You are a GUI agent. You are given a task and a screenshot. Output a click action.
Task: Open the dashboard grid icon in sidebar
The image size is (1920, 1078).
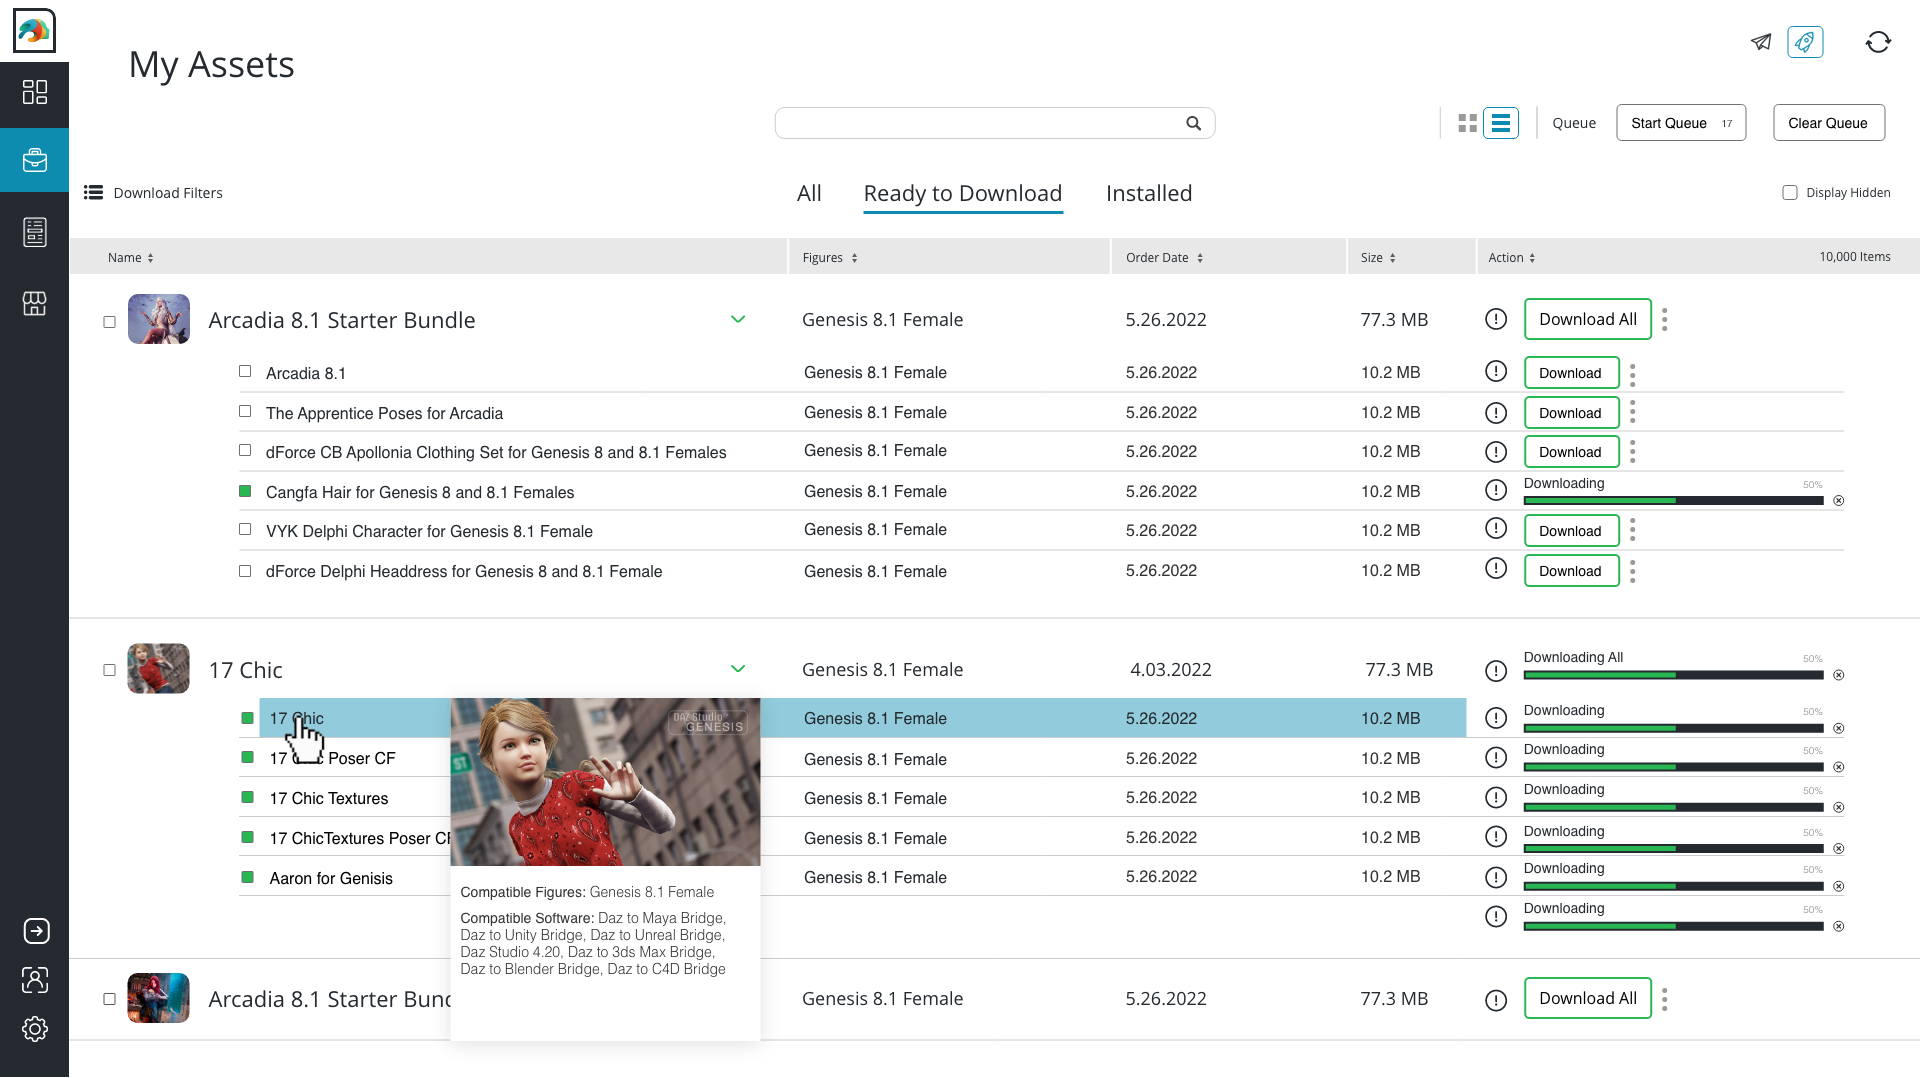coord(35,92)
